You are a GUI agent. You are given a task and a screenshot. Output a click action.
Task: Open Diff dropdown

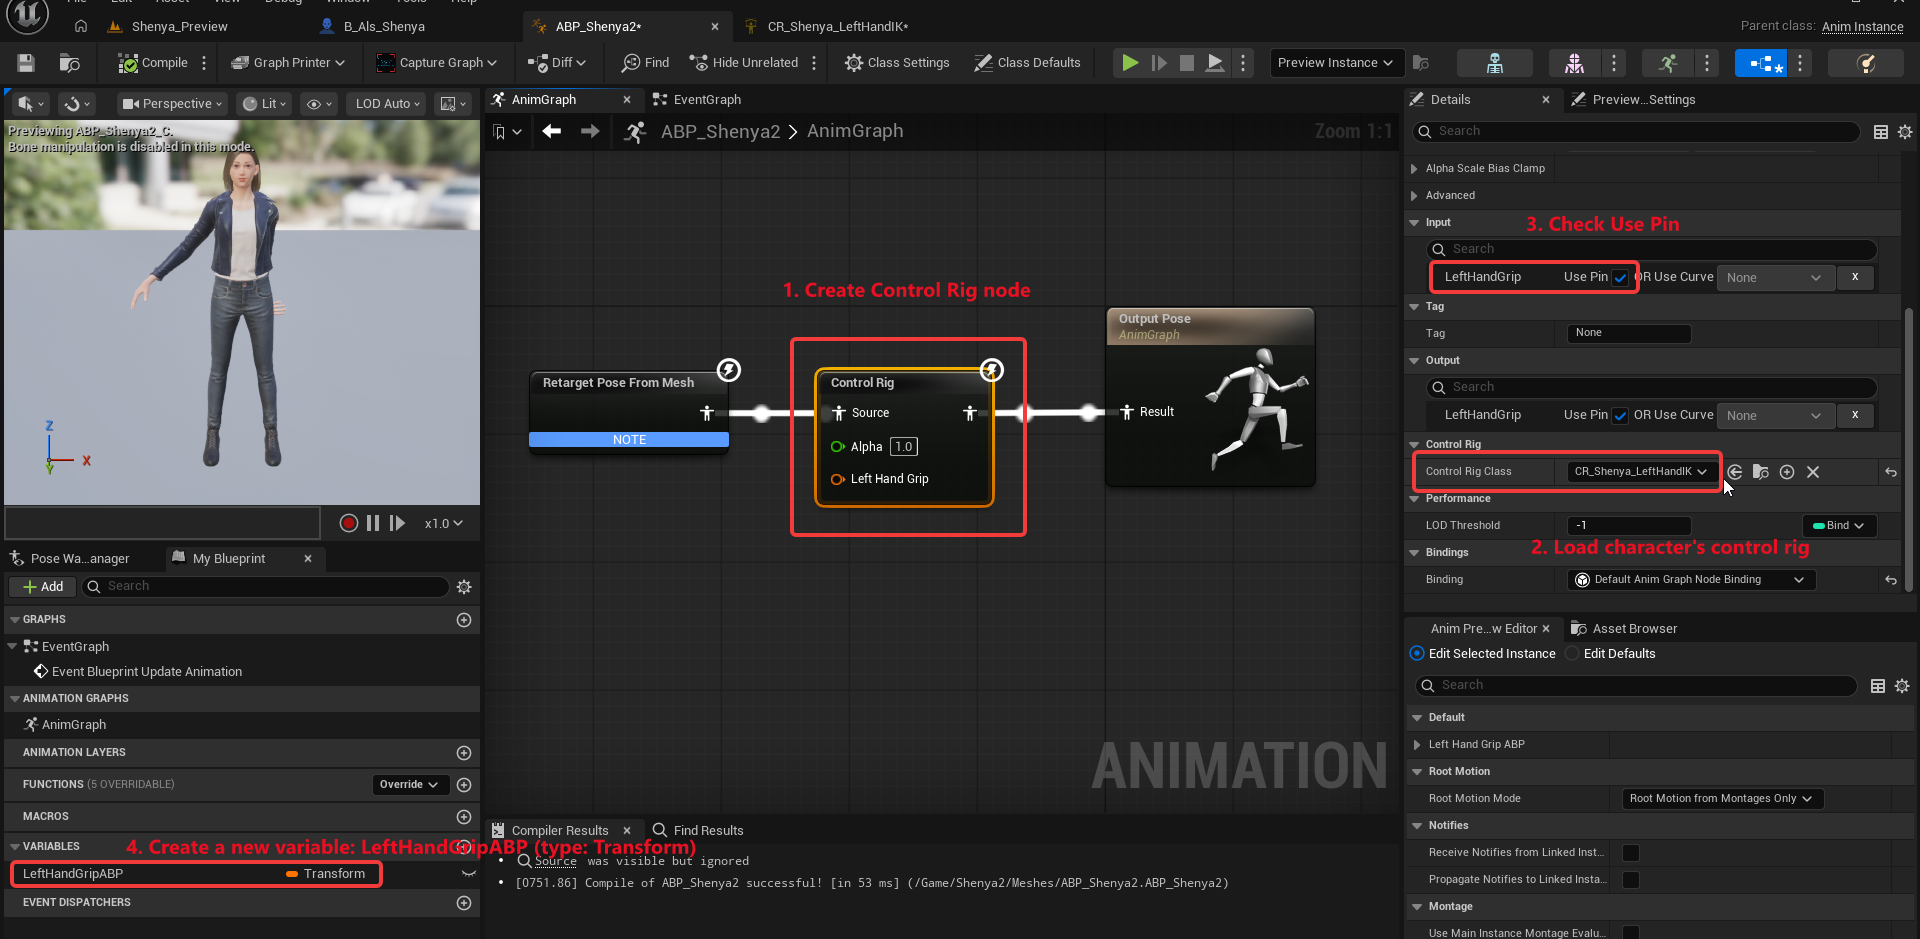[556, 63]
